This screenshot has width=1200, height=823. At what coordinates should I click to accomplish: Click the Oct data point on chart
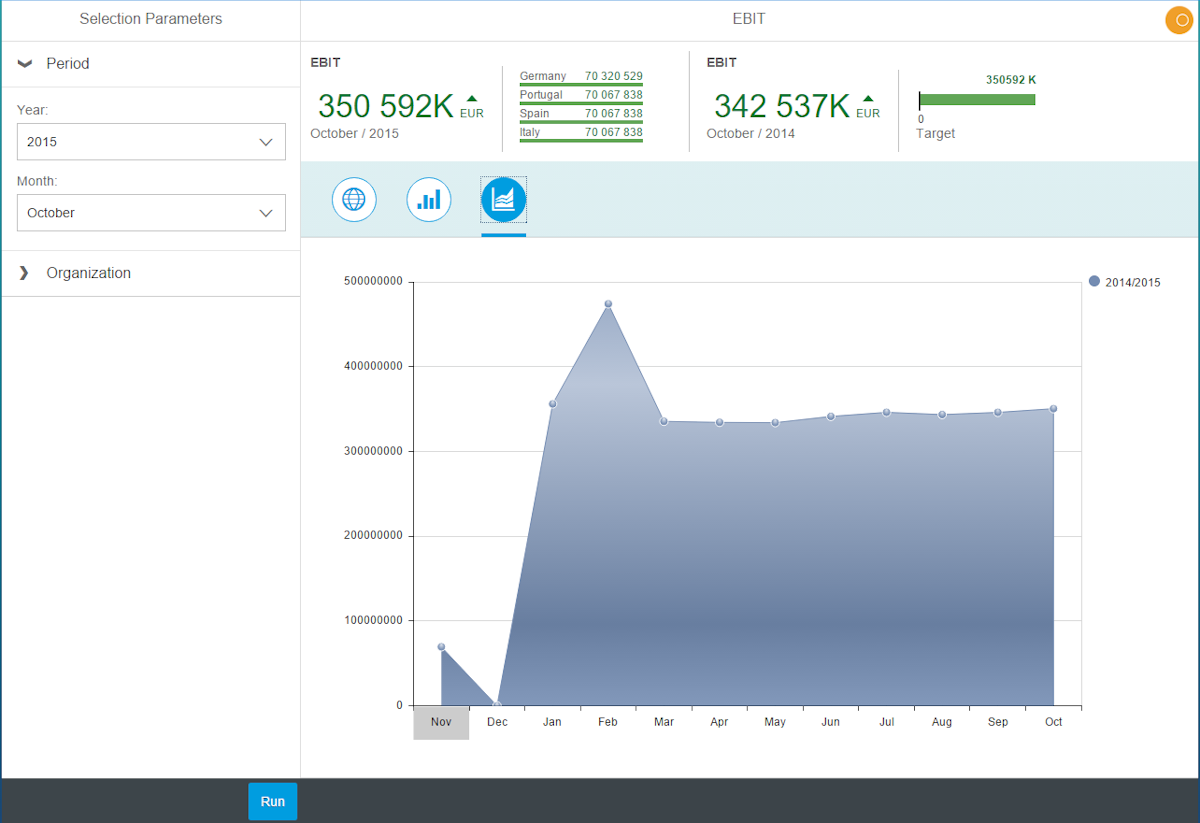tap(1053, 409)
